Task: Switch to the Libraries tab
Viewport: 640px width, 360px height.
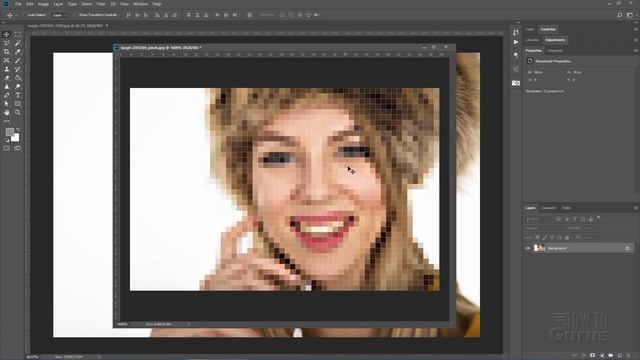Action: coord(532,40)
